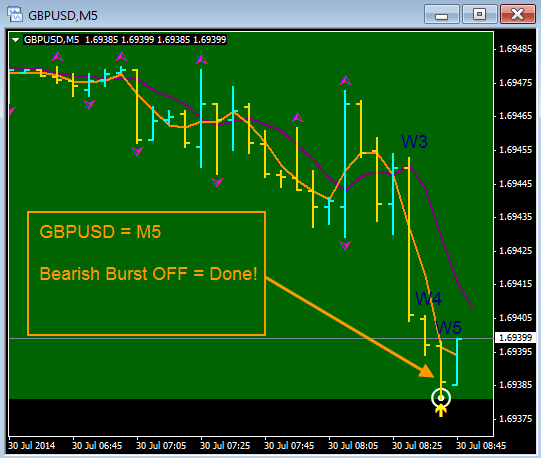Click the fractal down arrow below the 07:30 bar

(x=217, y=182)
